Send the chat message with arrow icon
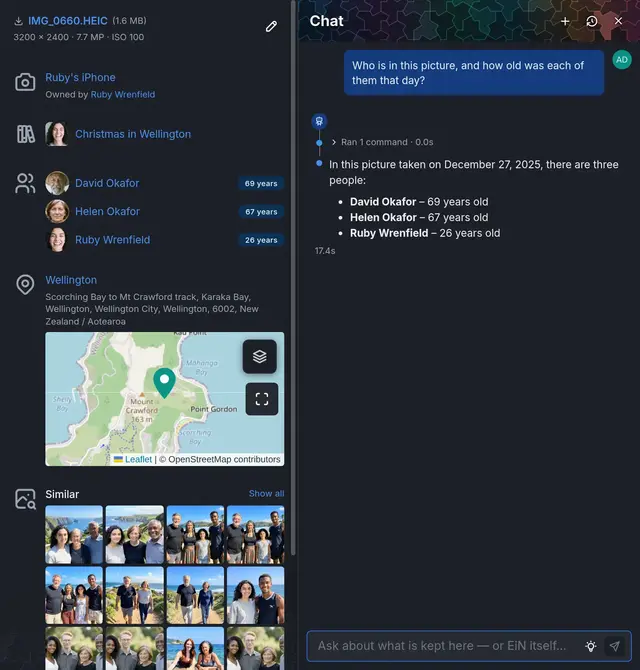Image resolution: width=640 pixels, height=670 pixels. point(615,646)
